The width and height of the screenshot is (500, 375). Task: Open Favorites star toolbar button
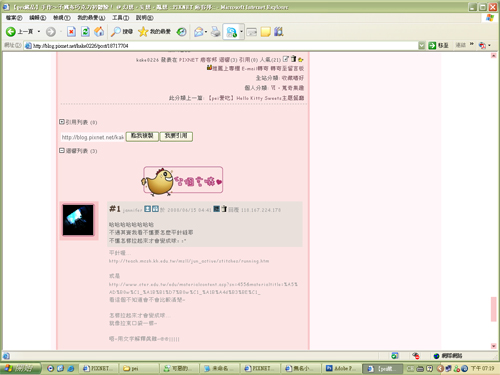click(x=154, y=32)
